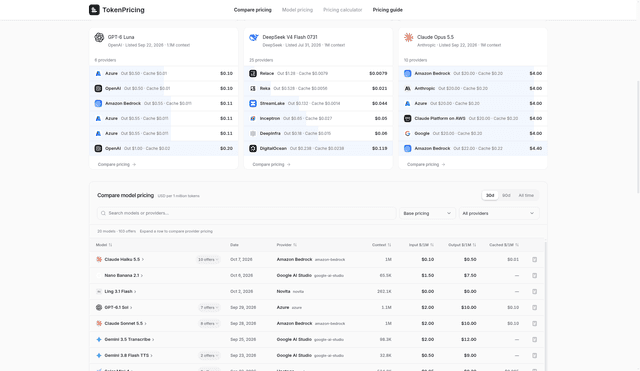Image resolution: width=640 pixels, height=371 pixels.
Task: Click the Amazon Bedrock icon on the $0.11 row
Action: tap(98, 104)
